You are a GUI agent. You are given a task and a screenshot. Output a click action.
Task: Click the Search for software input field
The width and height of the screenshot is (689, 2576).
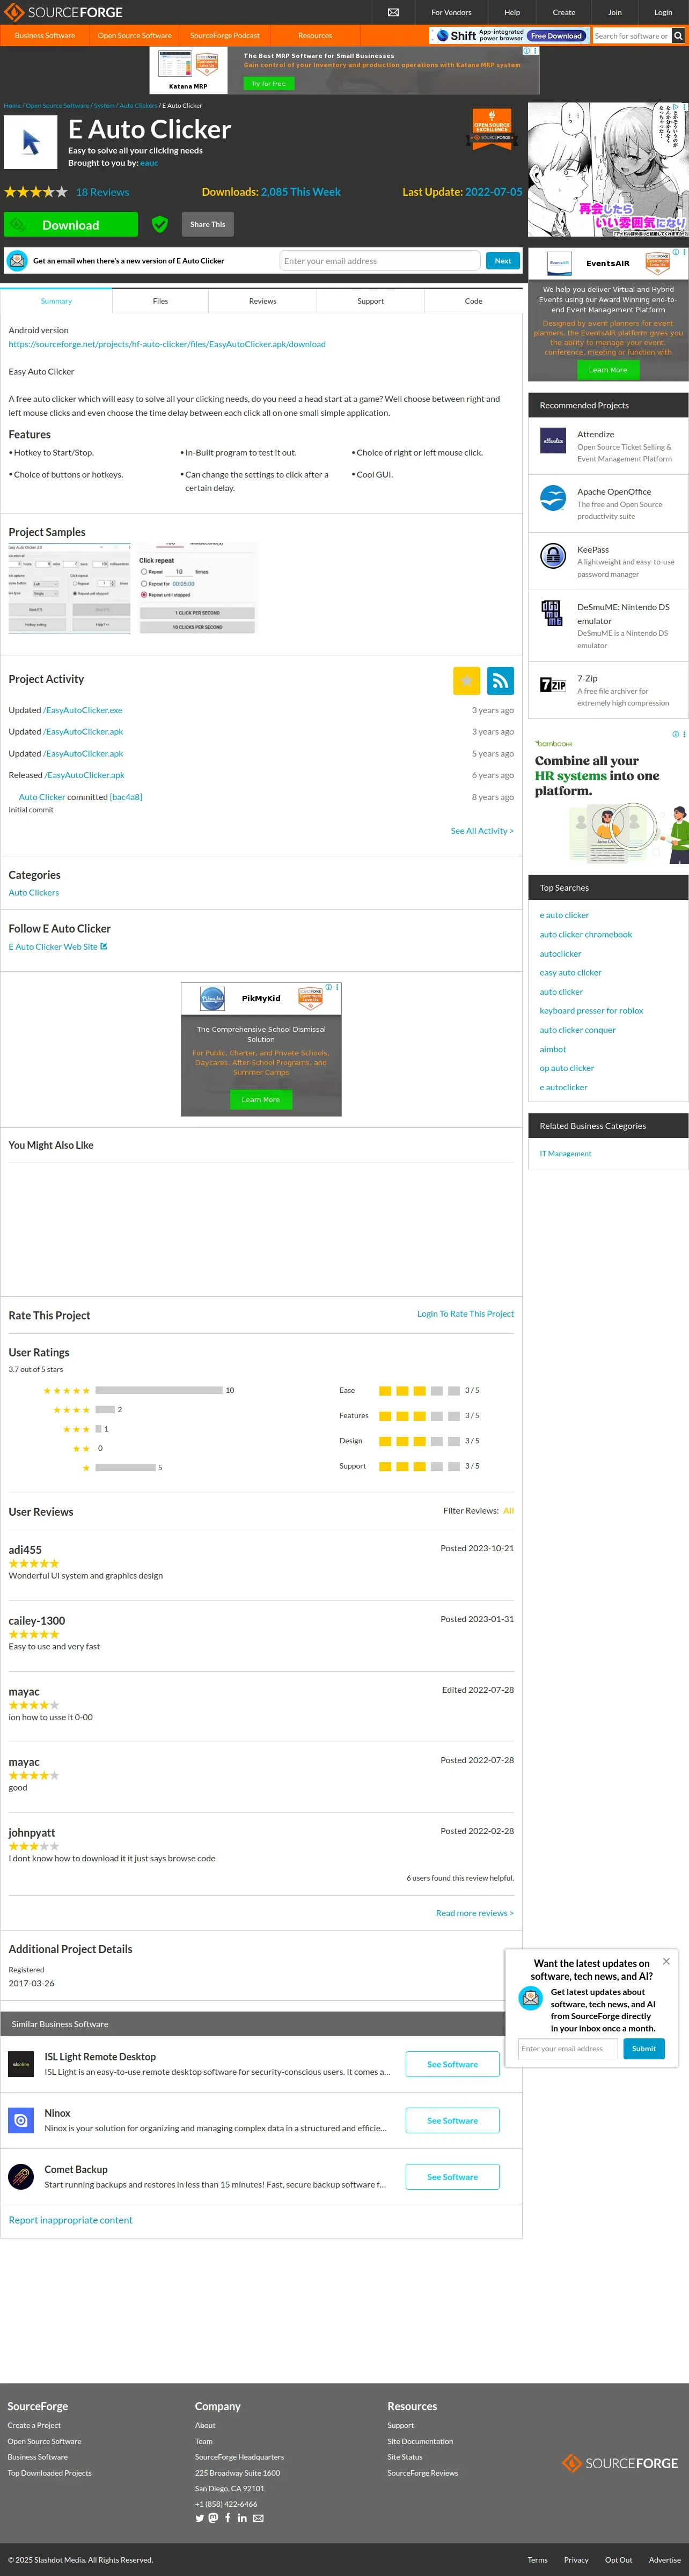click(631, 36)
